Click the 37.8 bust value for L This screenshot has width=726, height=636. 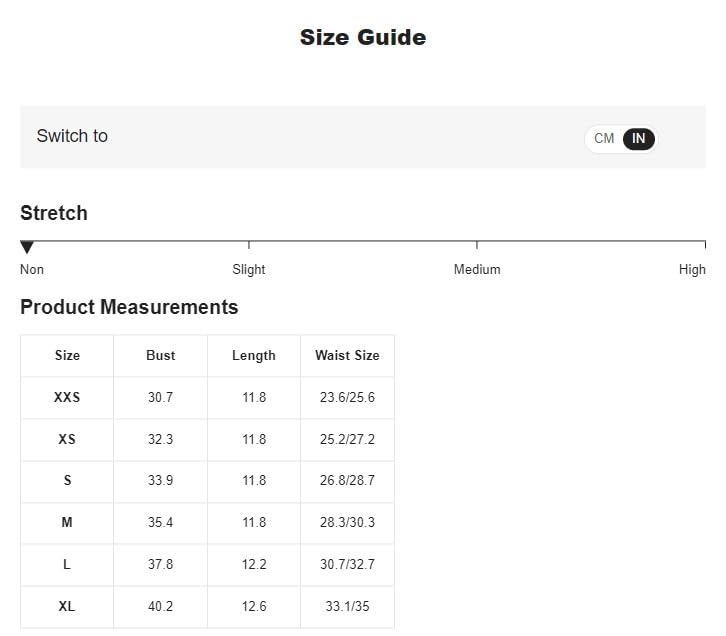160,564
